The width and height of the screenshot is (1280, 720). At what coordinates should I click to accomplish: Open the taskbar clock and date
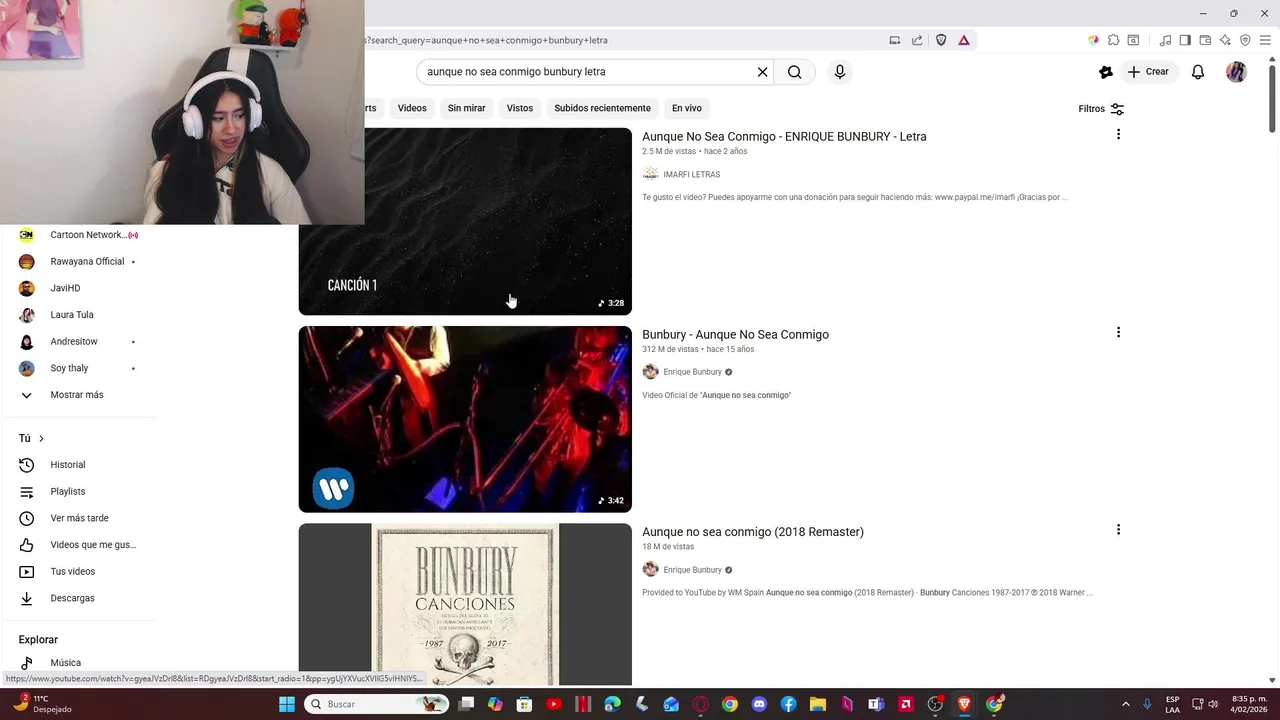[x=1245, y=704]
